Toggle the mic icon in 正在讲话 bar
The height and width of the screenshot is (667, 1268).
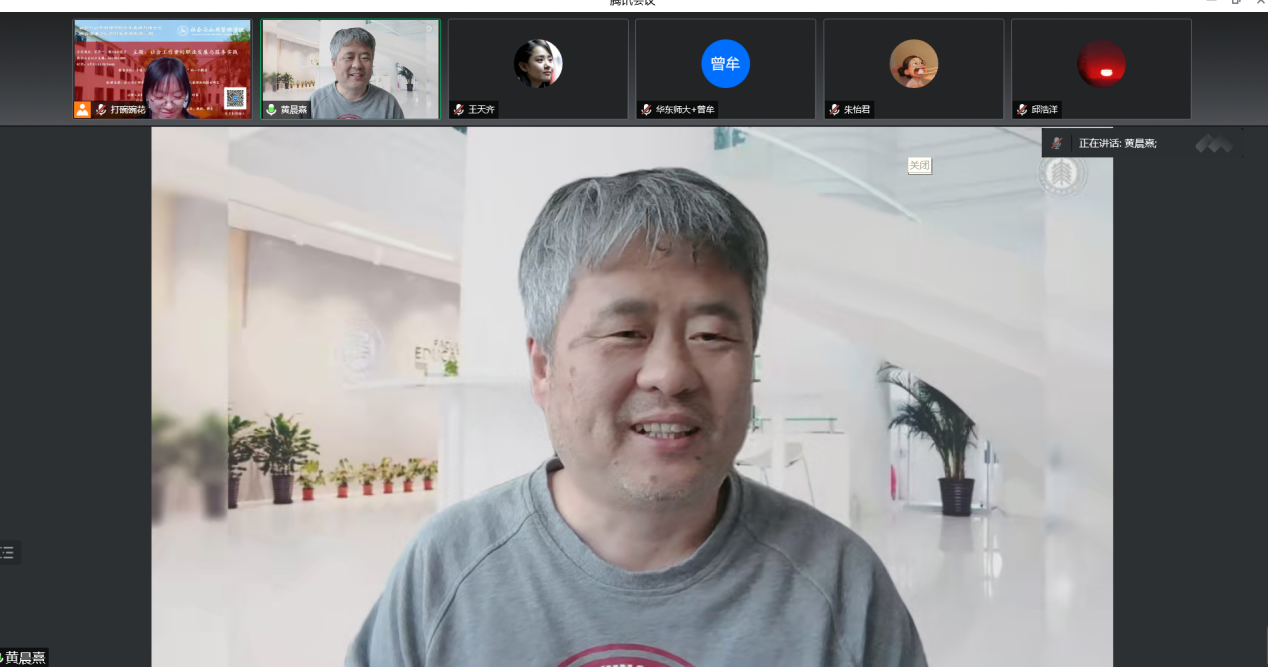[1056, 144]
